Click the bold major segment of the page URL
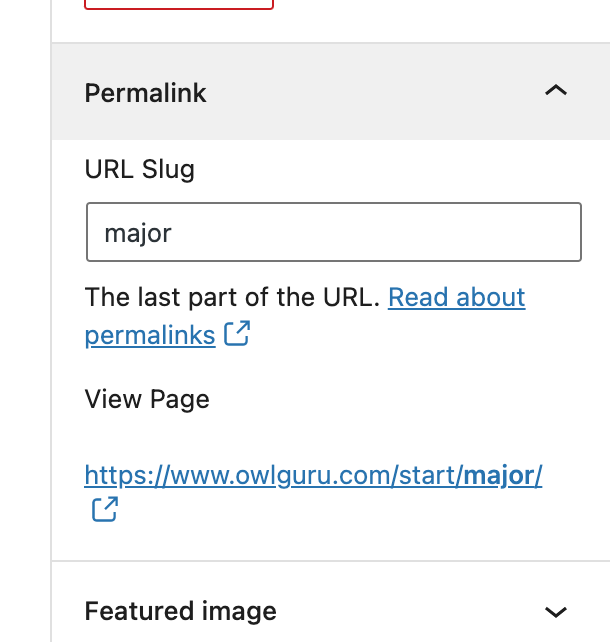Viewport: 610px width, 642px height. (x=503, y=475)
